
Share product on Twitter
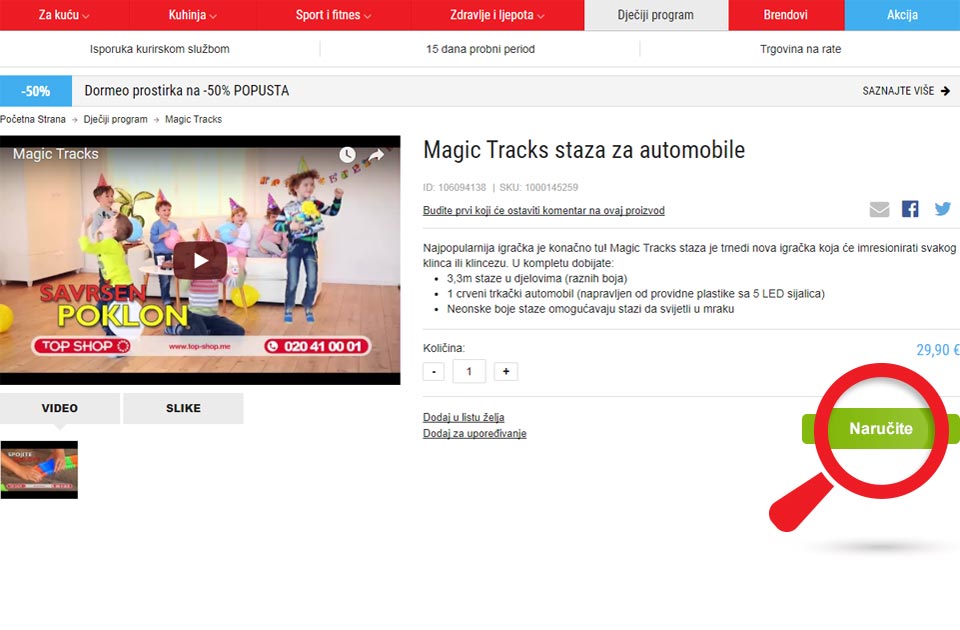(x=943, y=209)
